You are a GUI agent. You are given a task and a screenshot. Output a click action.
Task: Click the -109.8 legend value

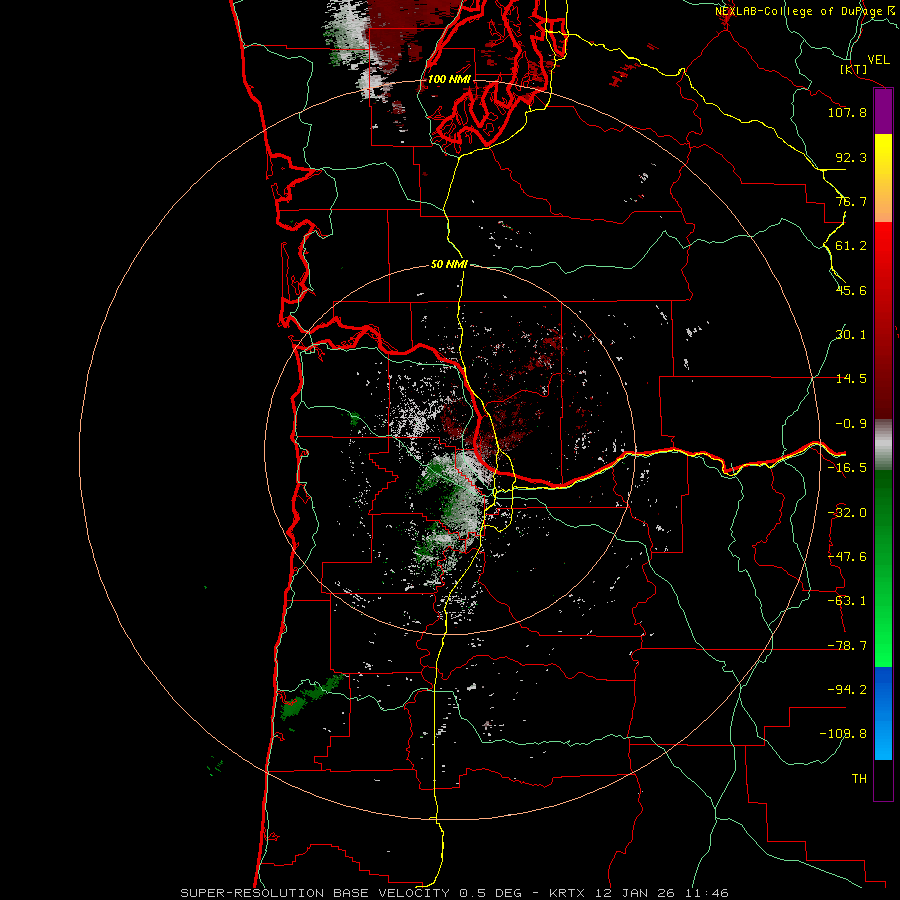[843, 734]
